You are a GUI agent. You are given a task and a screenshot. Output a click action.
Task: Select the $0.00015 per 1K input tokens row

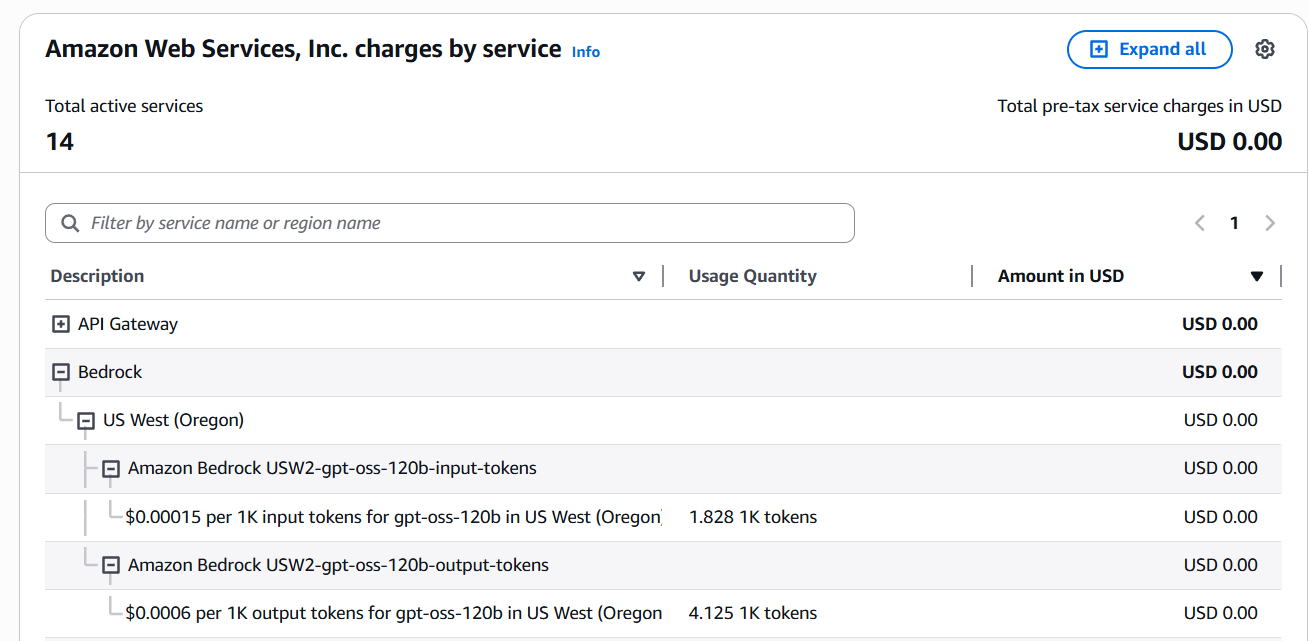click(393, 517)
